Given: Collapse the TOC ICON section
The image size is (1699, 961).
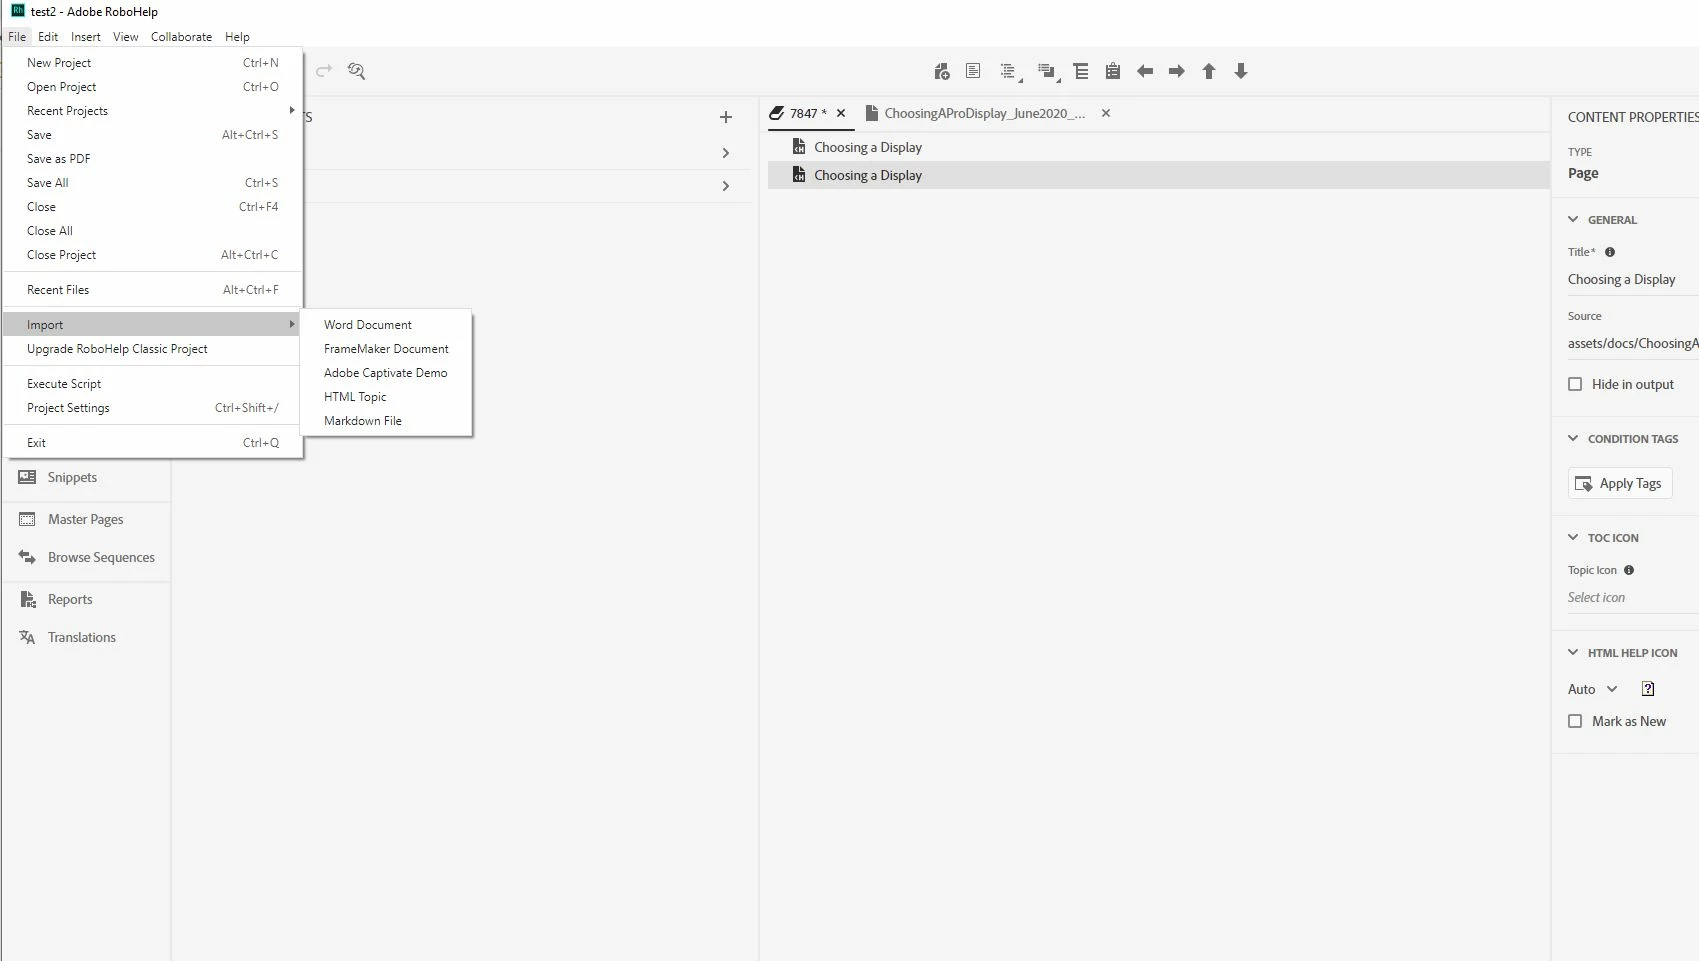Looking at the screenshot, I should coord(1573,537).
